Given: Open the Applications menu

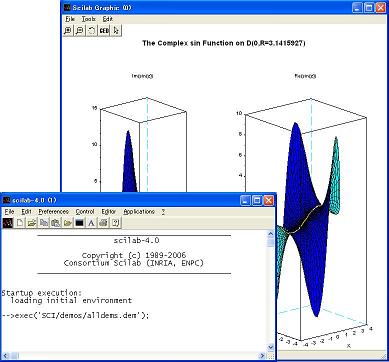Looking at the screenshot, I should click(x=139, y=212).
